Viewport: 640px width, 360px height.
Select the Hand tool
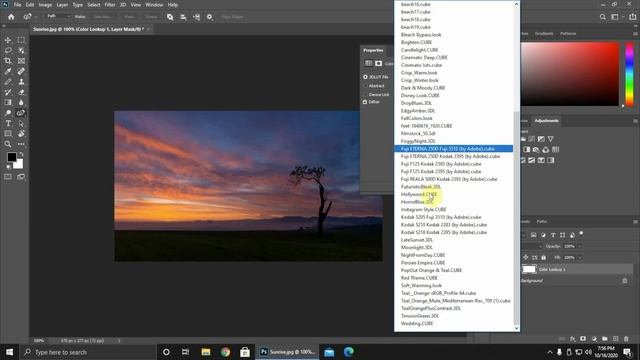21,134
